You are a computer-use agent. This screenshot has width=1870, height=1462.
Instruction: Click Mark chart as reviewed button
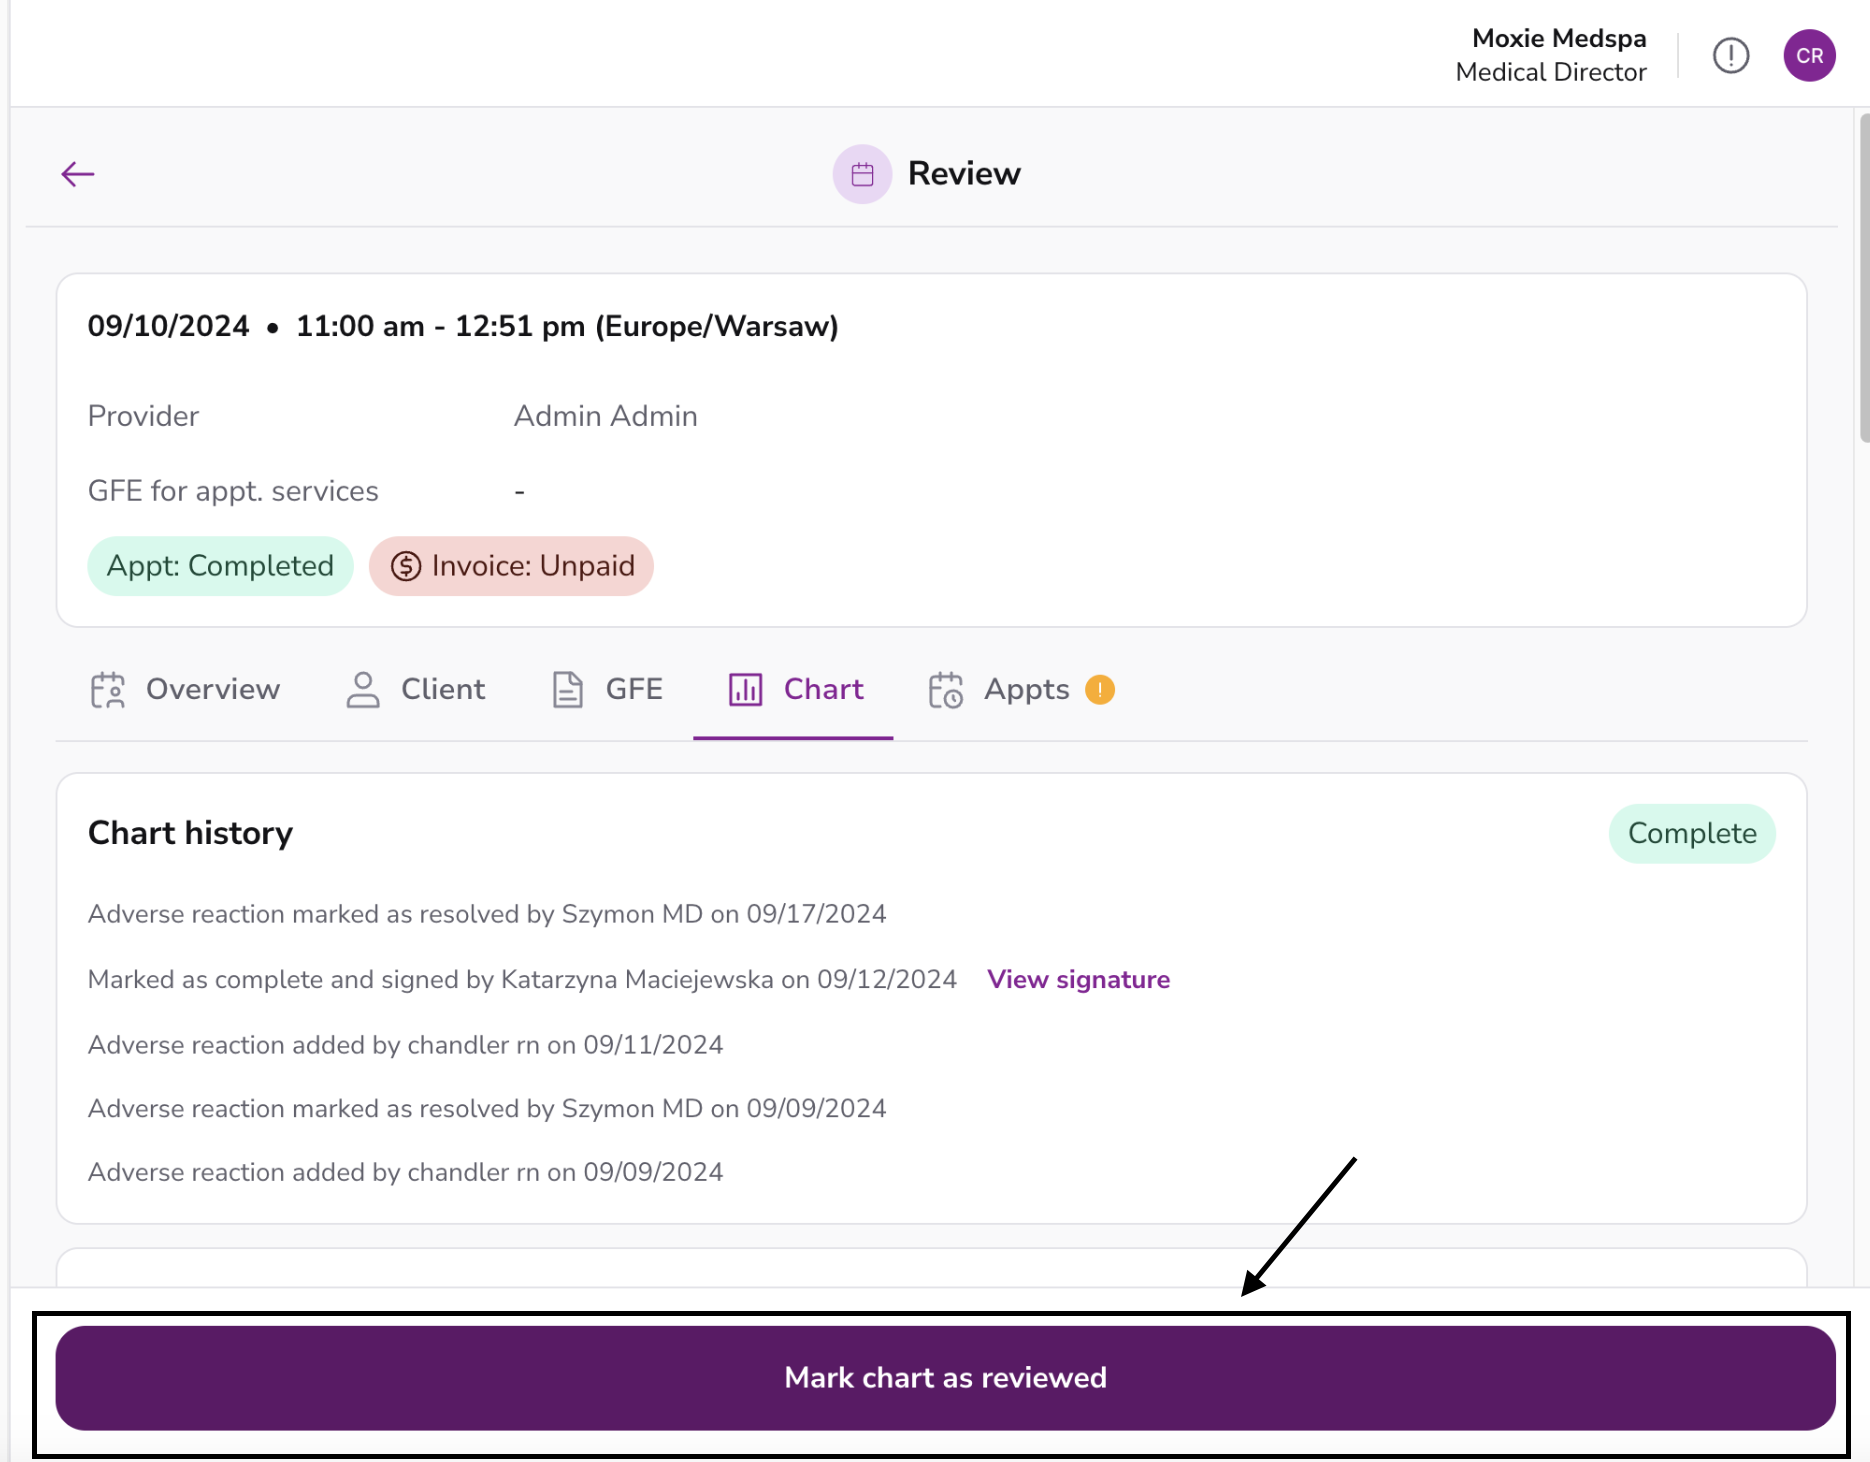click(945, 1378)
